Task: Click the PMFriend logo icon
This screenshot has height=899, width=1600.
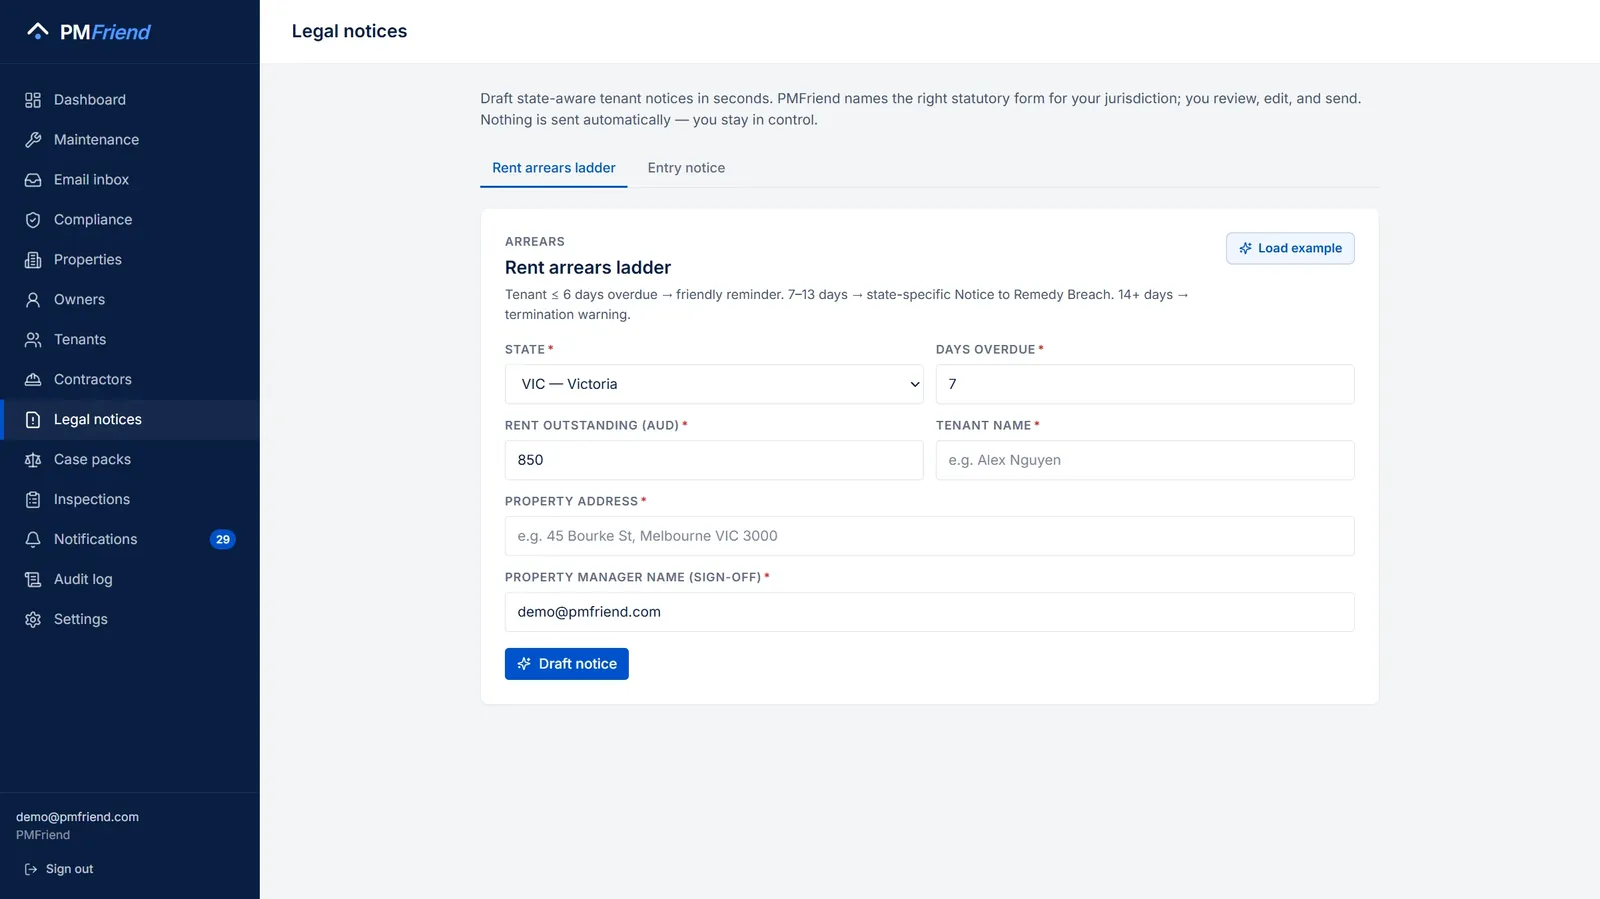Action: point(38,32)
